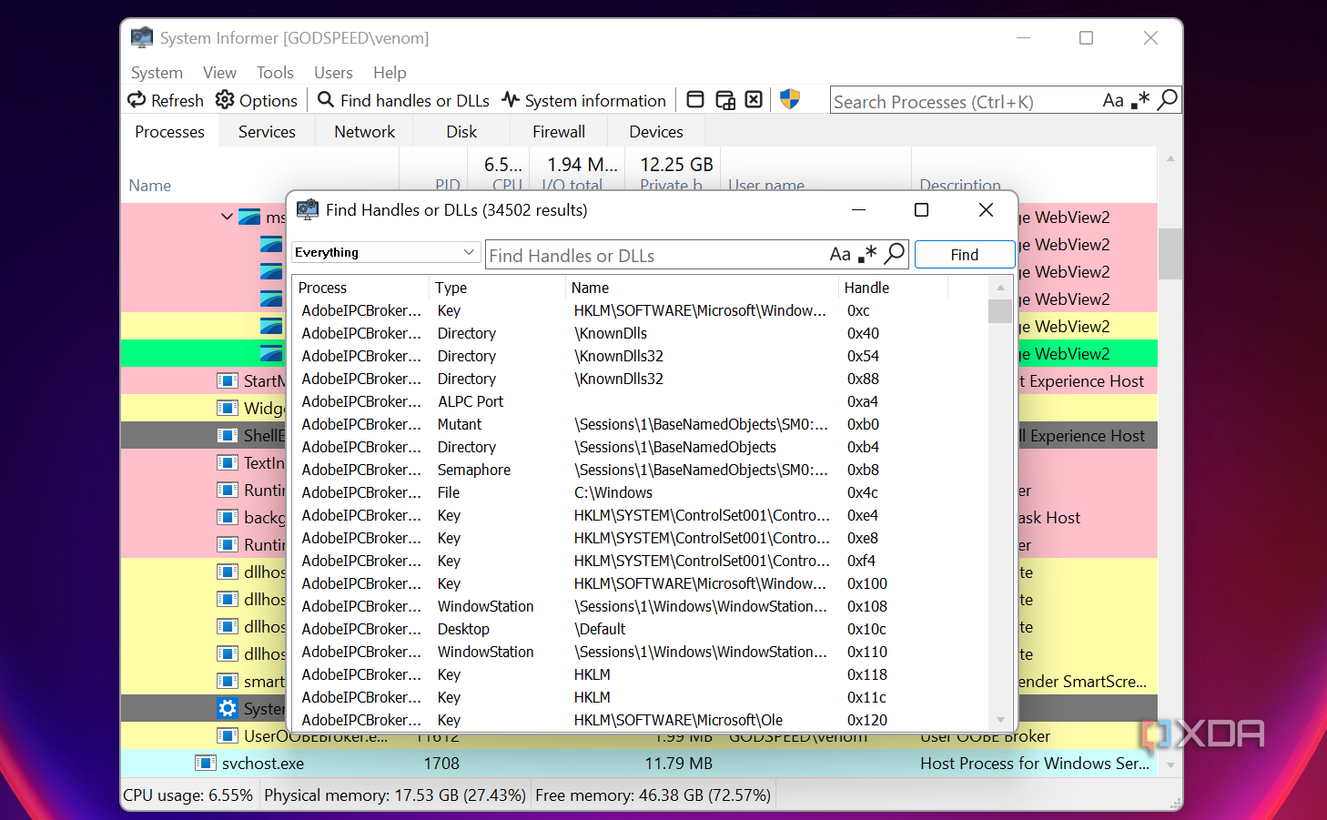The width and height of the screenshot is (1327, 820).
Task: Click the Physical memory status bar entry
Action: click(x=395, y=795)
